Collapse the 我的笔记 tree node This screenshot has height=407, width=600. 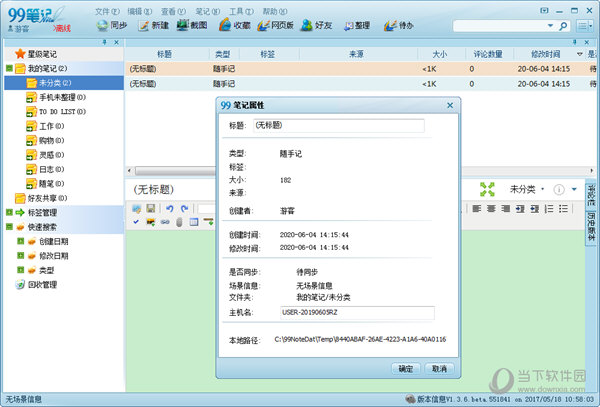(x=9, y=68)
